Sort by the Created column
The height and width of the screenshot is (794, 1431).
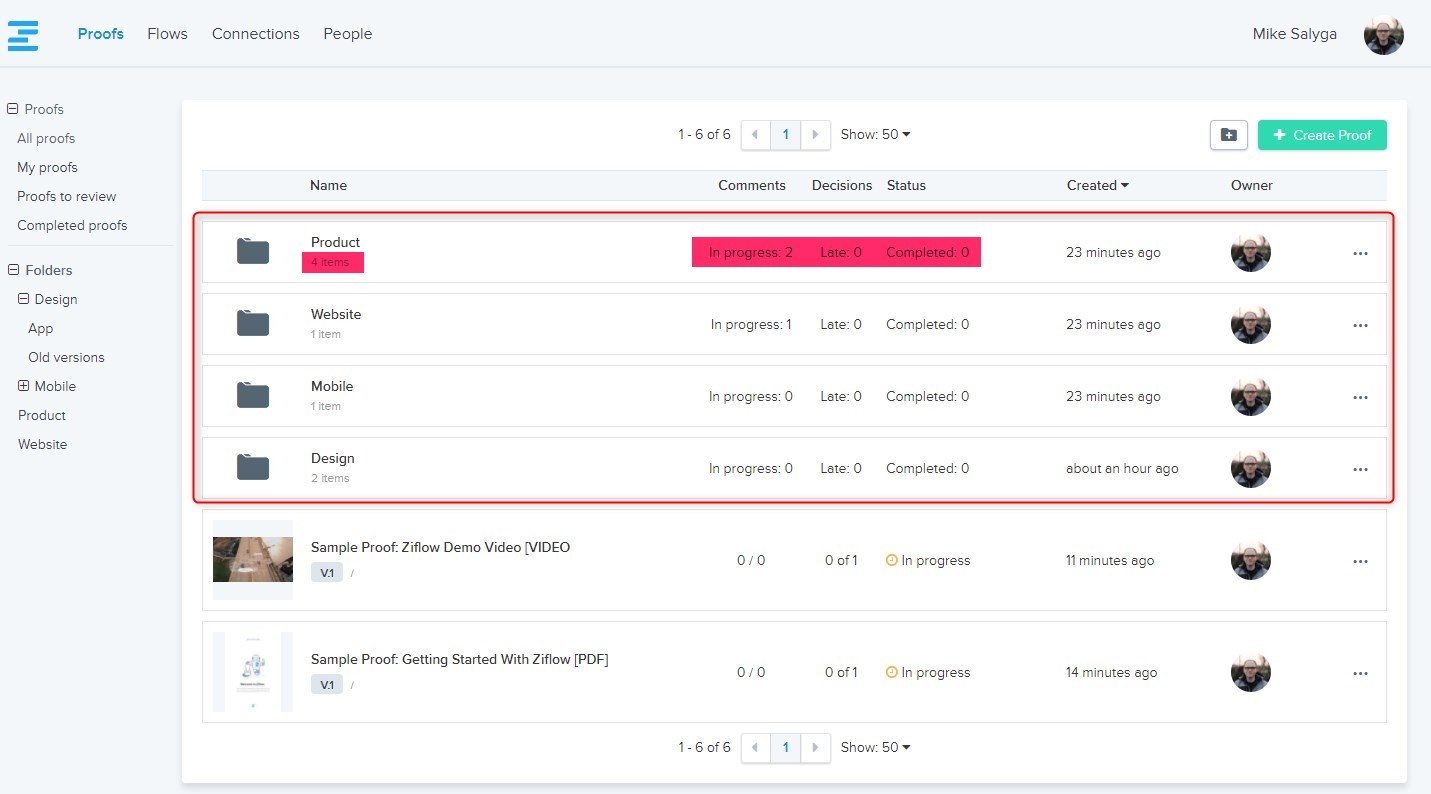click(1097, 185)
